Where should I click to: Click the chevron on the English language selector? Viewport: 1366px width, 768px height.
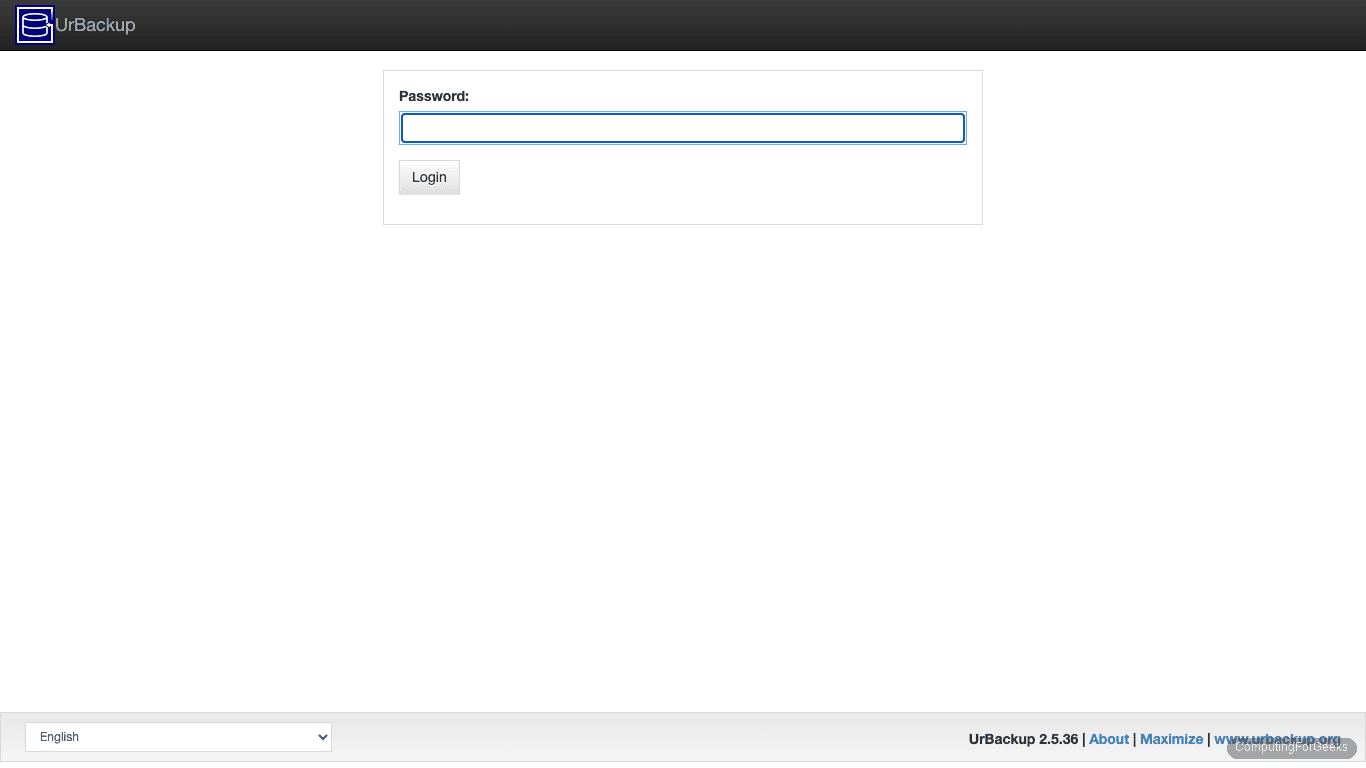point(318,737)
